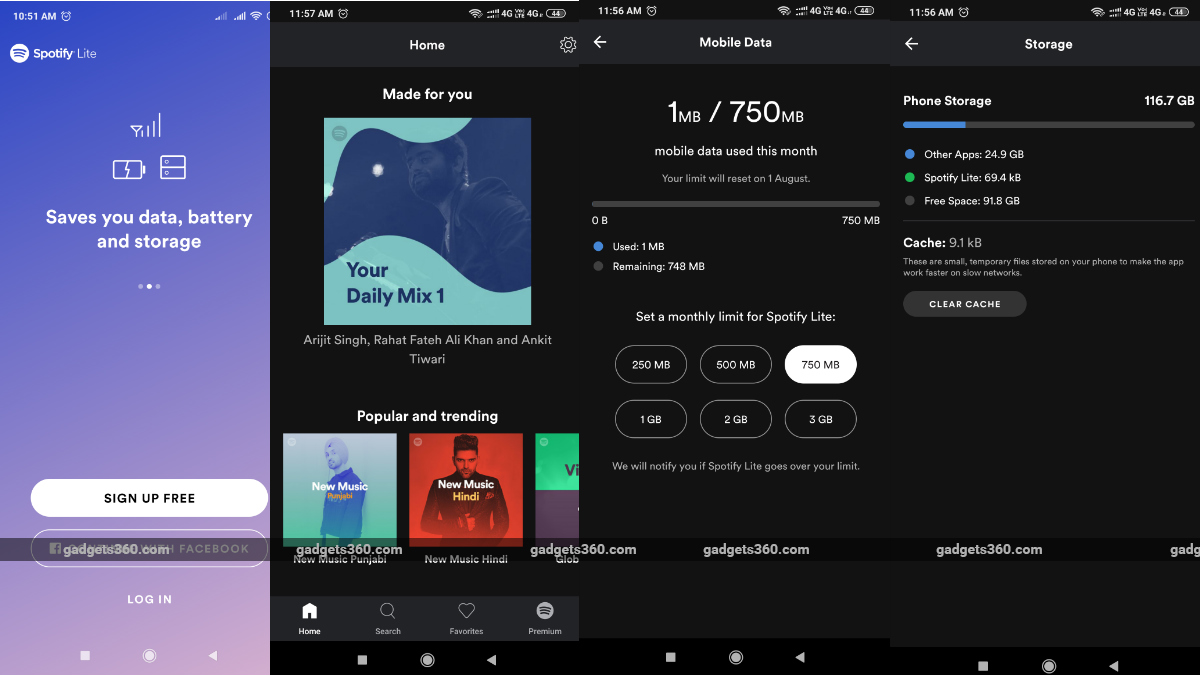
Task: Open the Log In screen
Action: (149, 599)
